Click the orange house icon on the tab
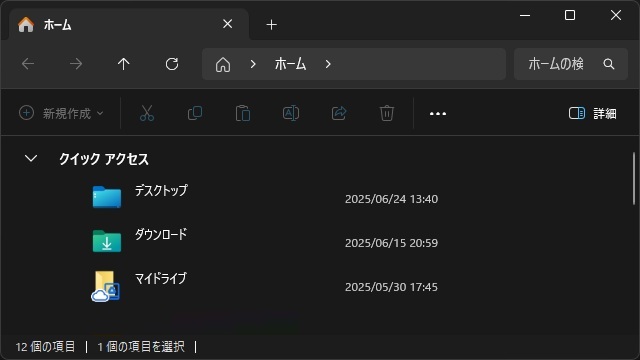This screenshot has height=360, width=640. coord(26,24)
